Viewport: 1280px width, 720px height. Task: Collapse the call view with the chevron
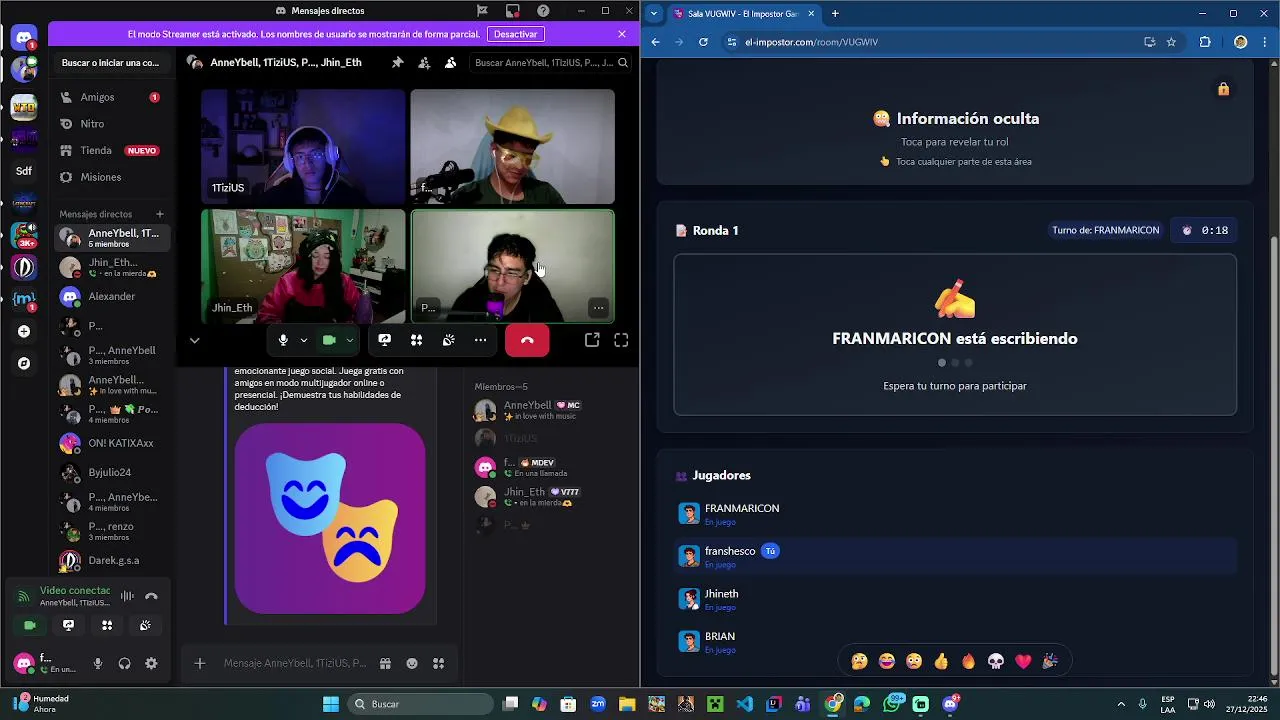point(194,340)
